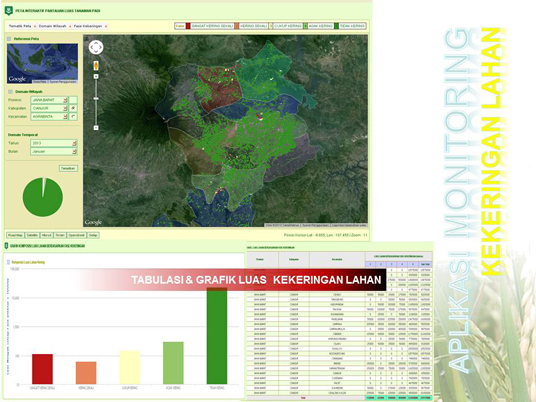Viewport: 536px width, 402px height.
Task: Open the Kecamatan dropdown
Action: [x=49, y=117]
